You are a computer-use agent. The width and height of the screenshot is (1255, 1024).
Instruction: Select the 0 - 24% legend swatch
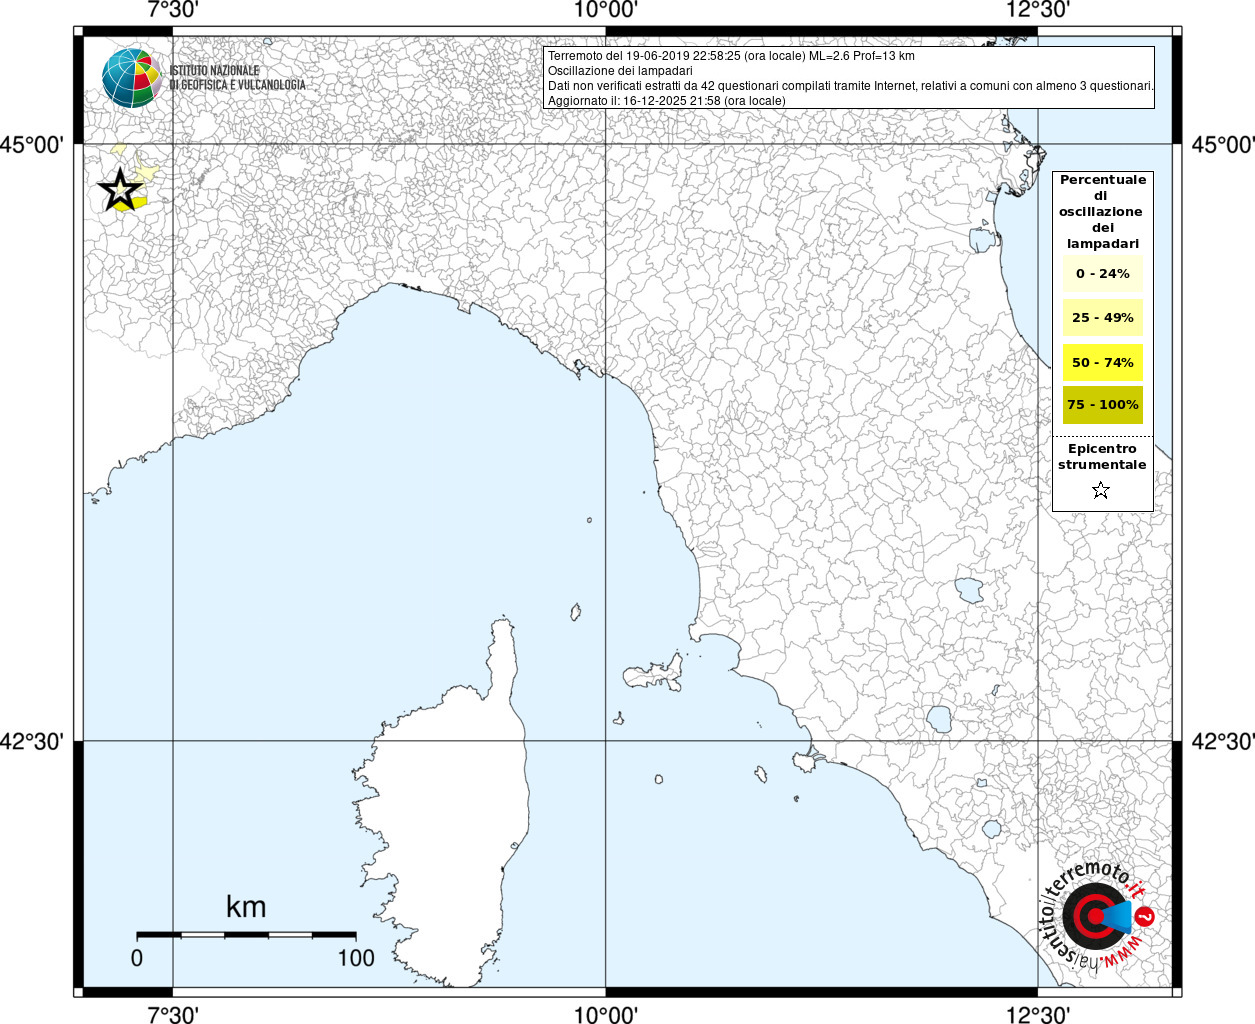(x=1103, y=274)
